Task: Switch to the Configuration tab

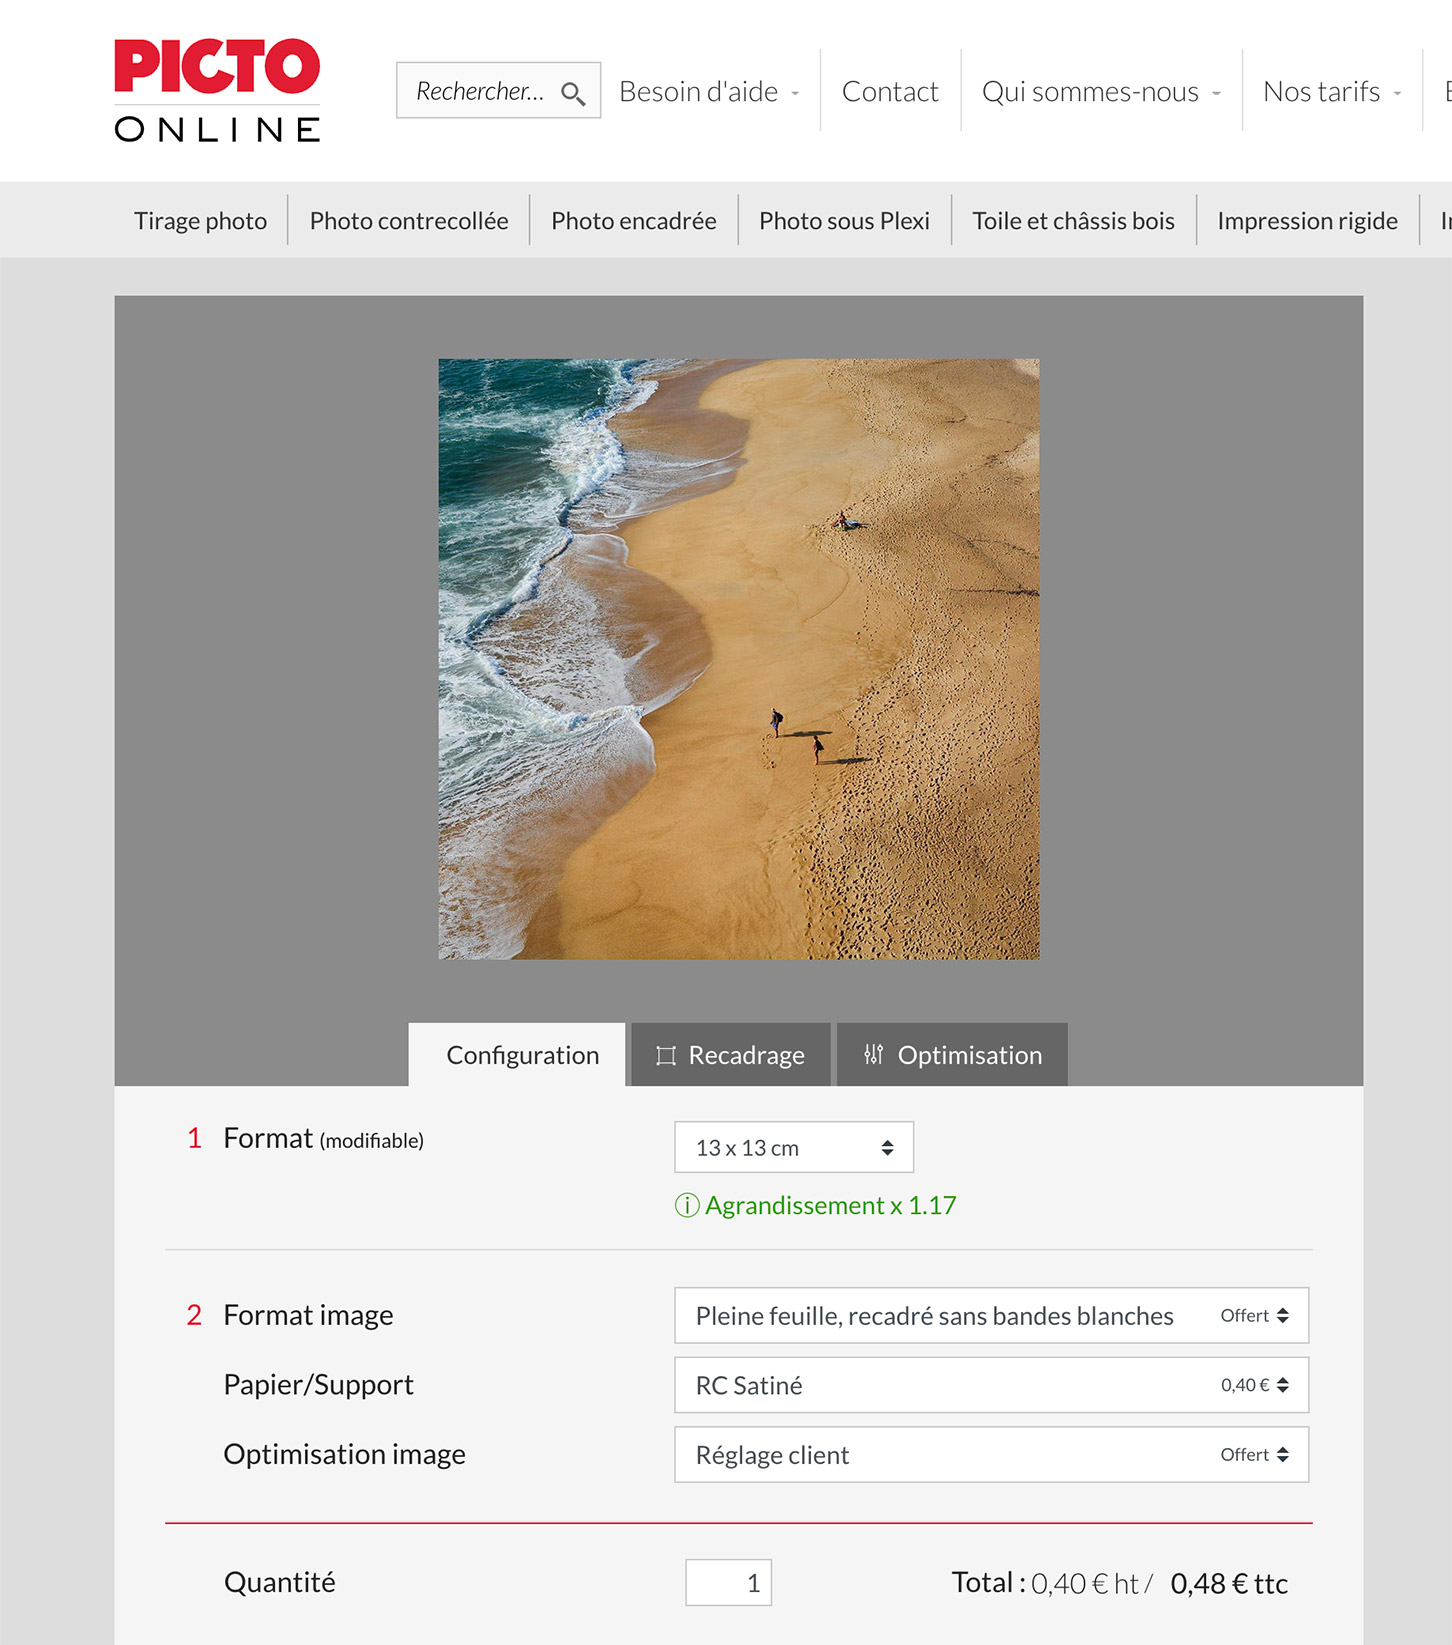Action: pyautogui.click(x=522, y=1055)
